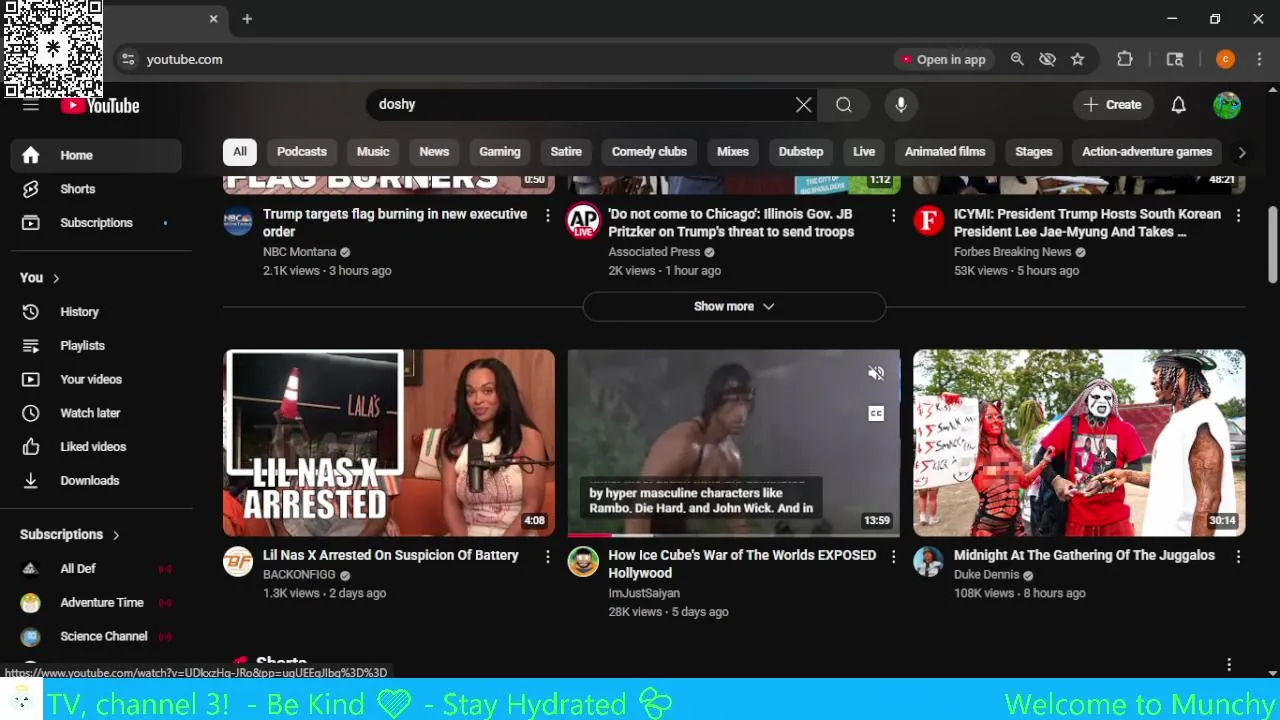Bookmark this page with the star icon
Image resolution: width=1280 pixels, height=720 pixels.
click(1077, 59)
